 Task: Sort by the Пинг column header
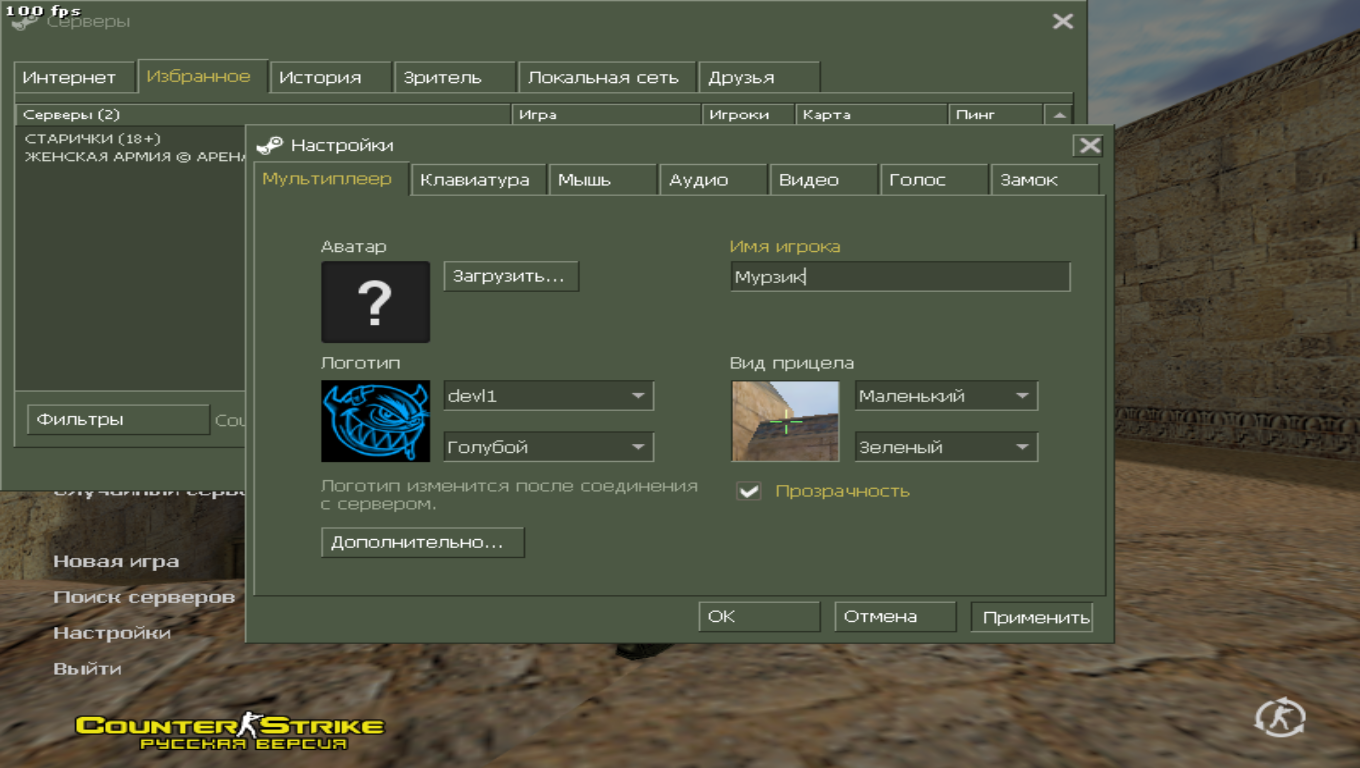coord(994,114)
